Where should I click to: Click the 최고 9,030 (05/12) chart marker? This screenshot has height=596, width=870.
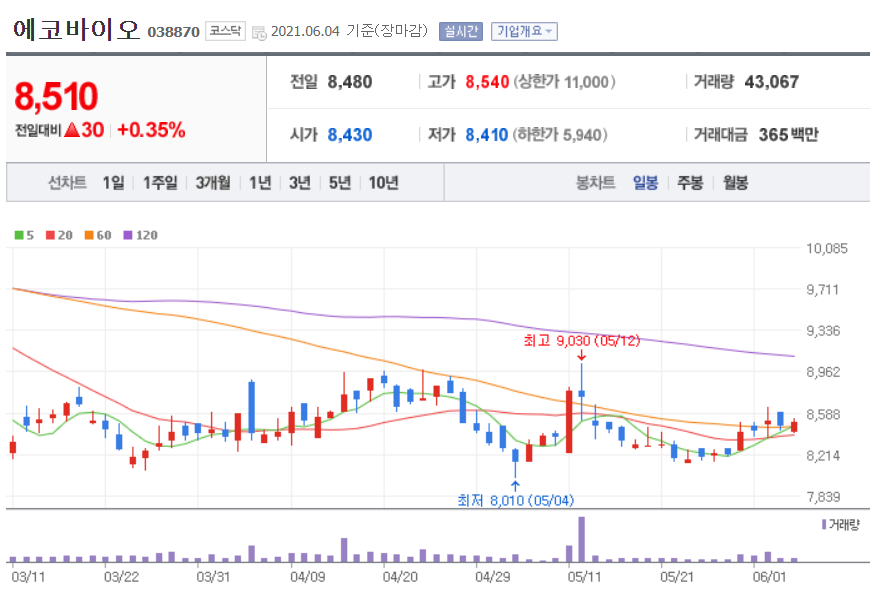(581, 340)
